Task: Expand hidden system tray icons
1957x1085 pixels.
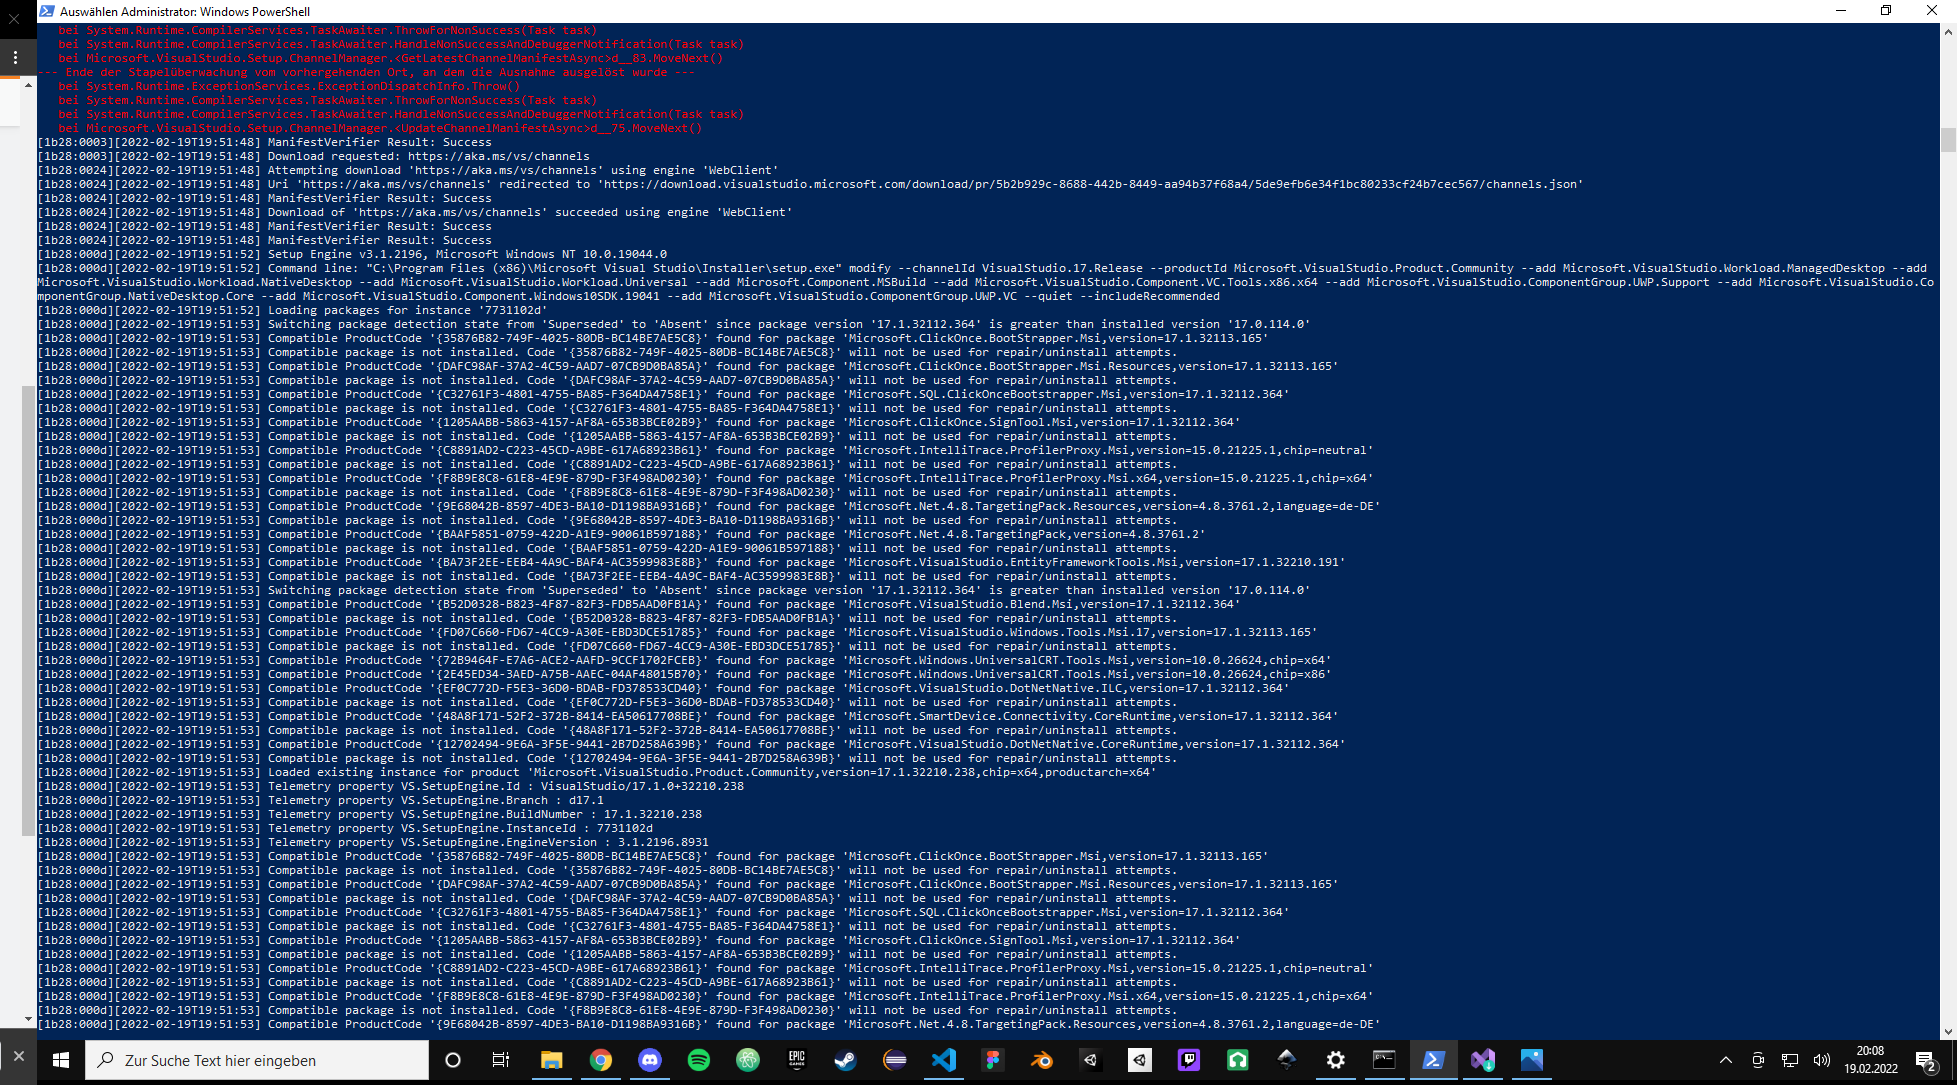Action: (1726, 1060)
